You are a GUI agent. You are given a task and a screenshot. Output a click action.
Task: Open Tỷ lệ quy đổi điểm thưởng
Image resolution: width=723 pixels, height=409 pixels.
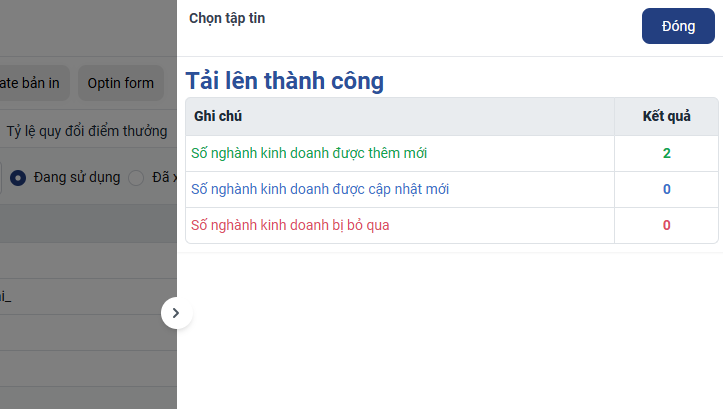pyautogui.click(x=87, y=131)
